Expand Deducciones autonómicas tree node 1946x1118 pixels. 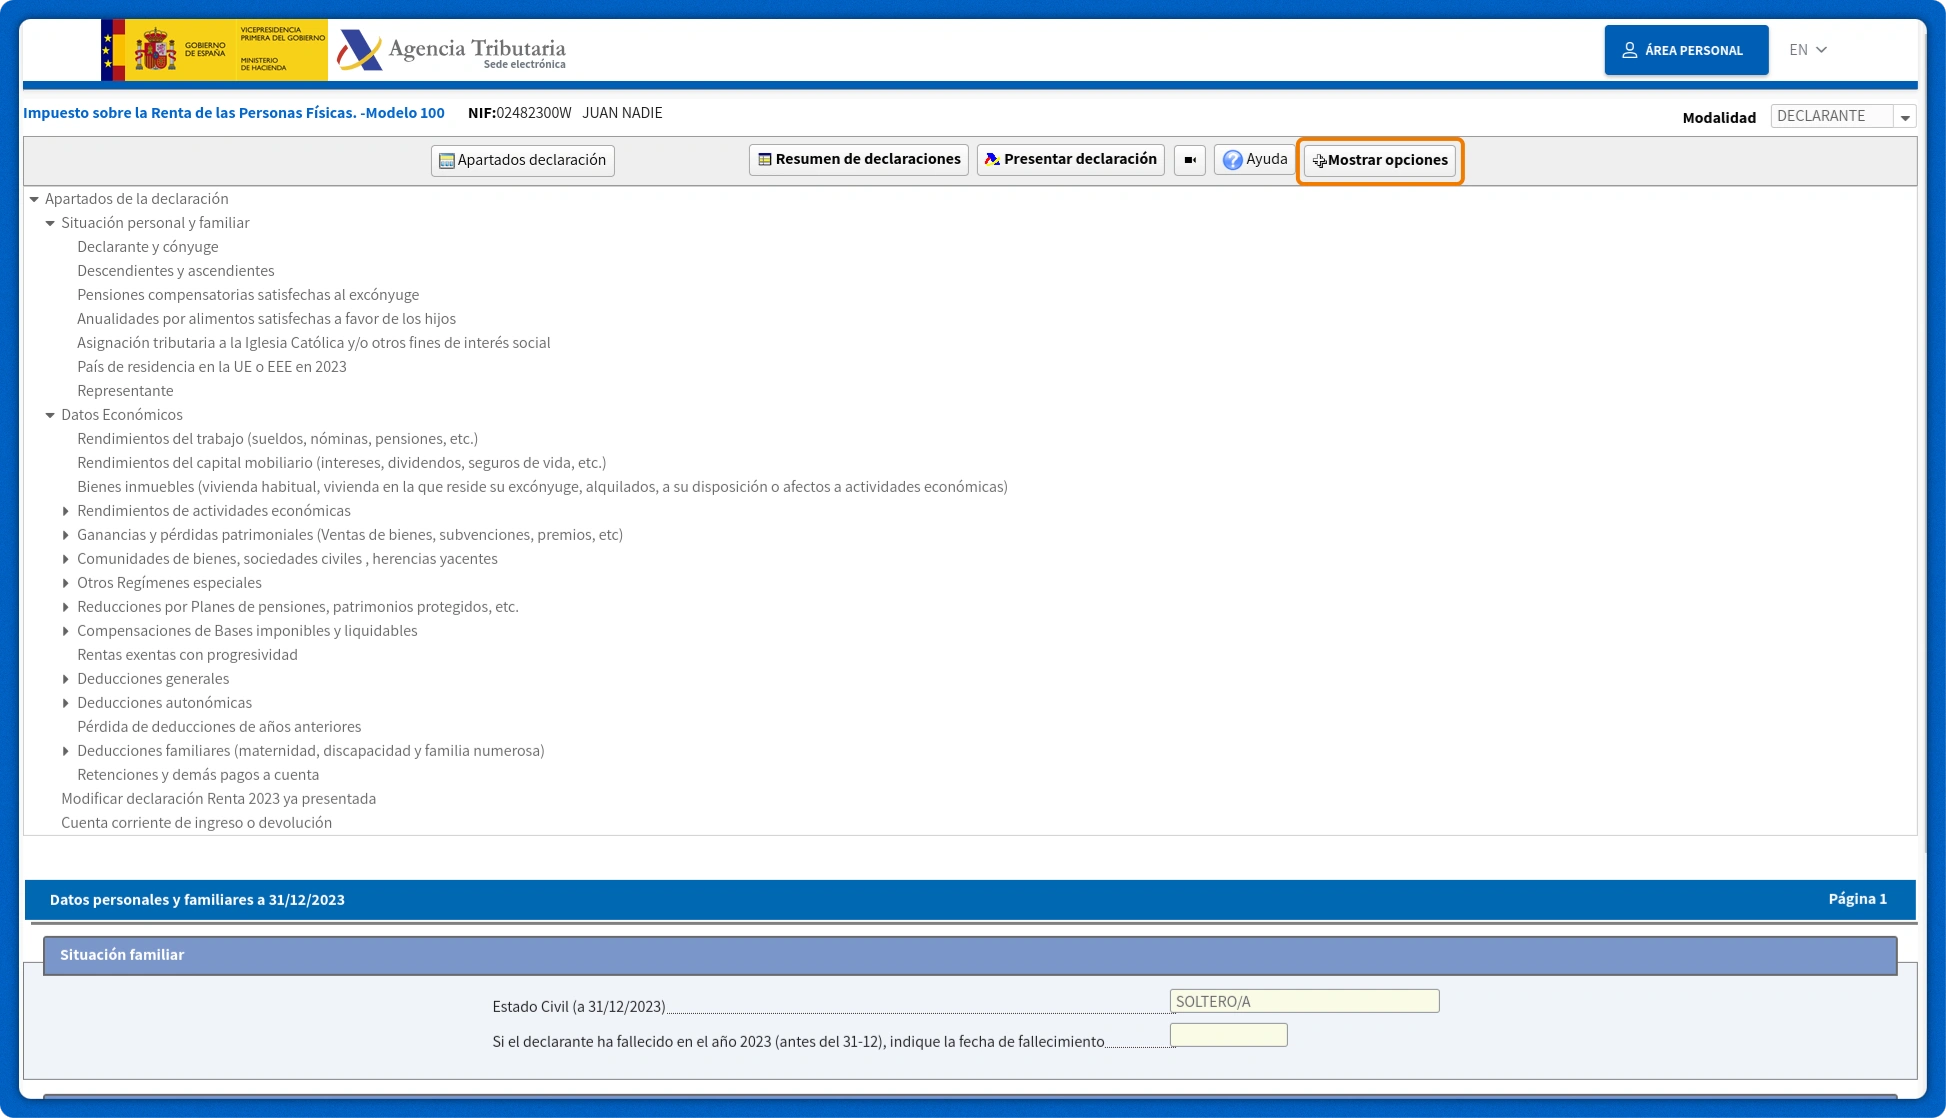coord(66,703)
